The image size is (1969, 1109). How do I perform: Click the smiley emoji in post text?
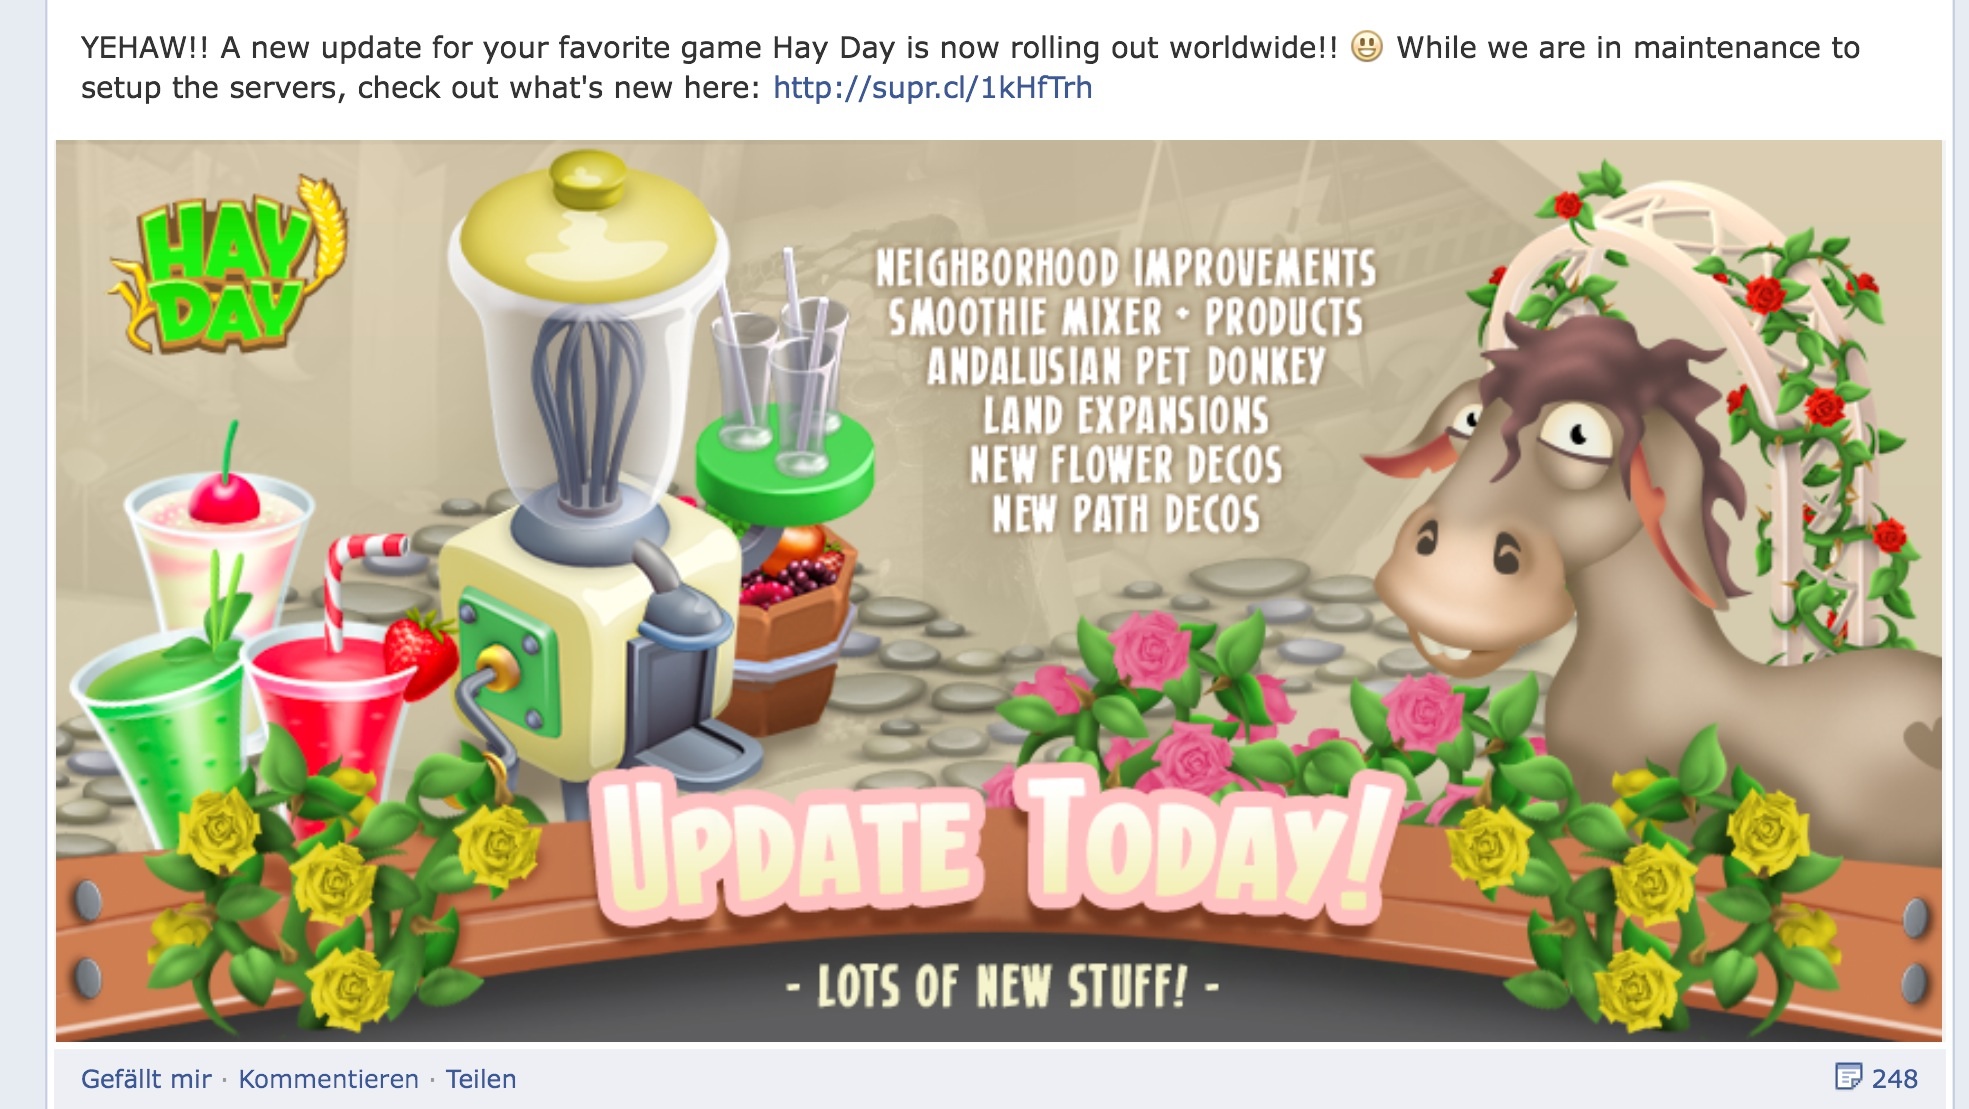click(x=1366, y=47)
